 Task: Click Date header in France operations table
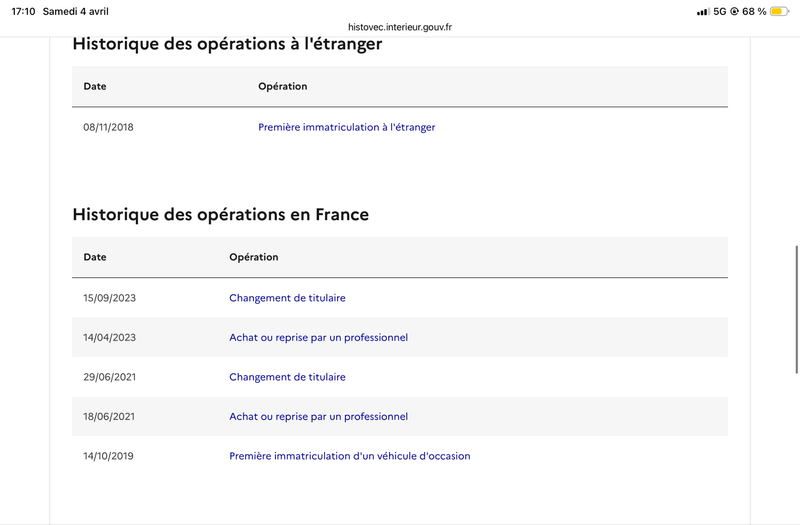pos(95,257)
